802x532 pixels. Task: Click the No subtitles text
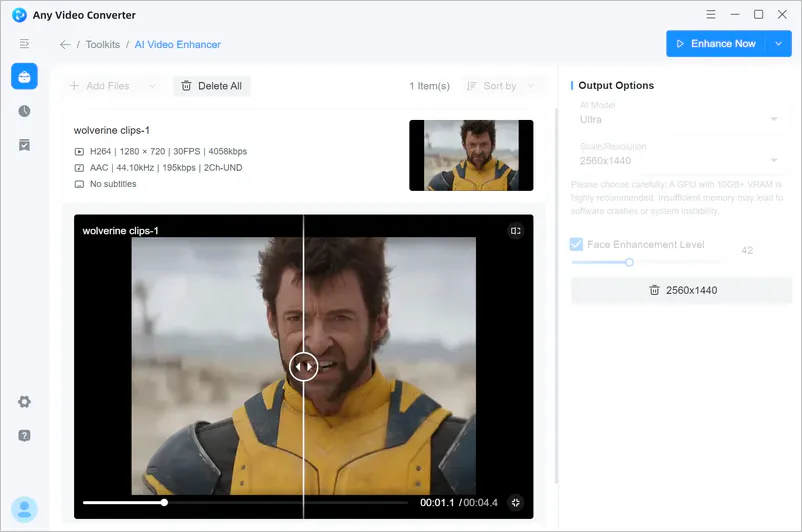(x=113, y=184)
